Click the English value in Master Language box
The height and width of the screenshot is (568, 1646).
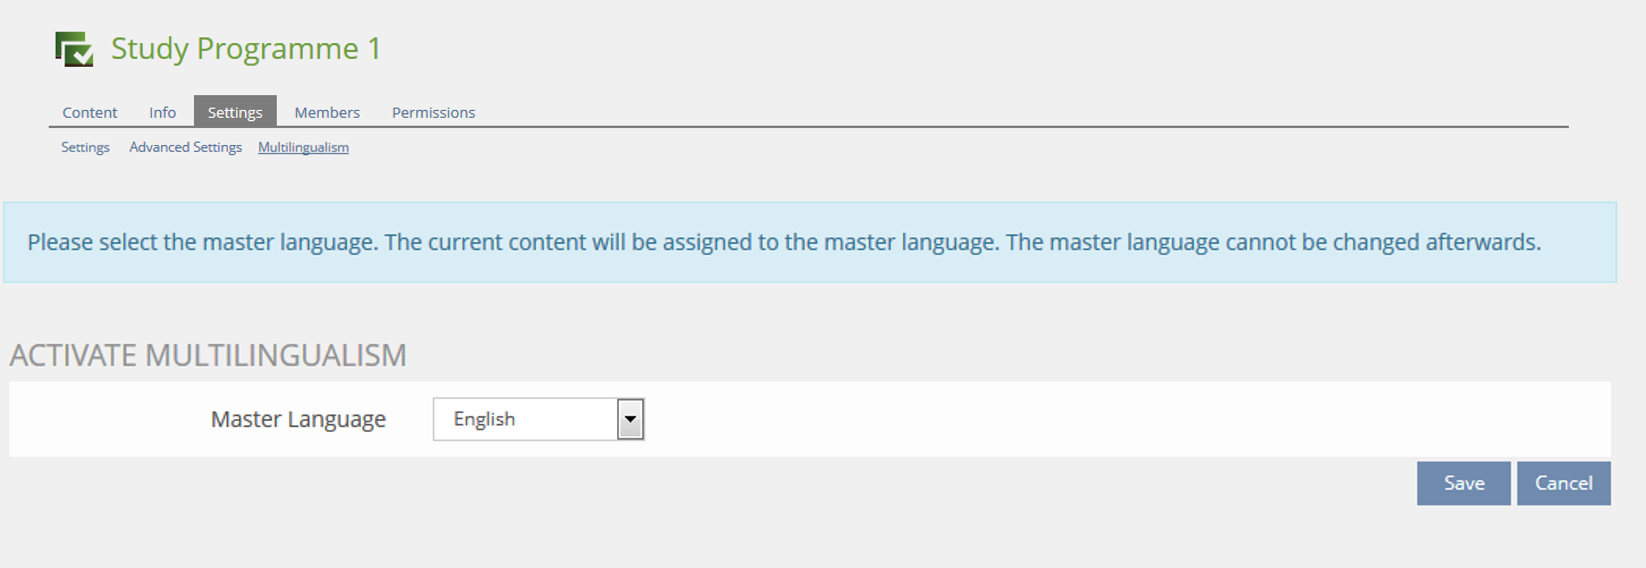tap(485, 419)
